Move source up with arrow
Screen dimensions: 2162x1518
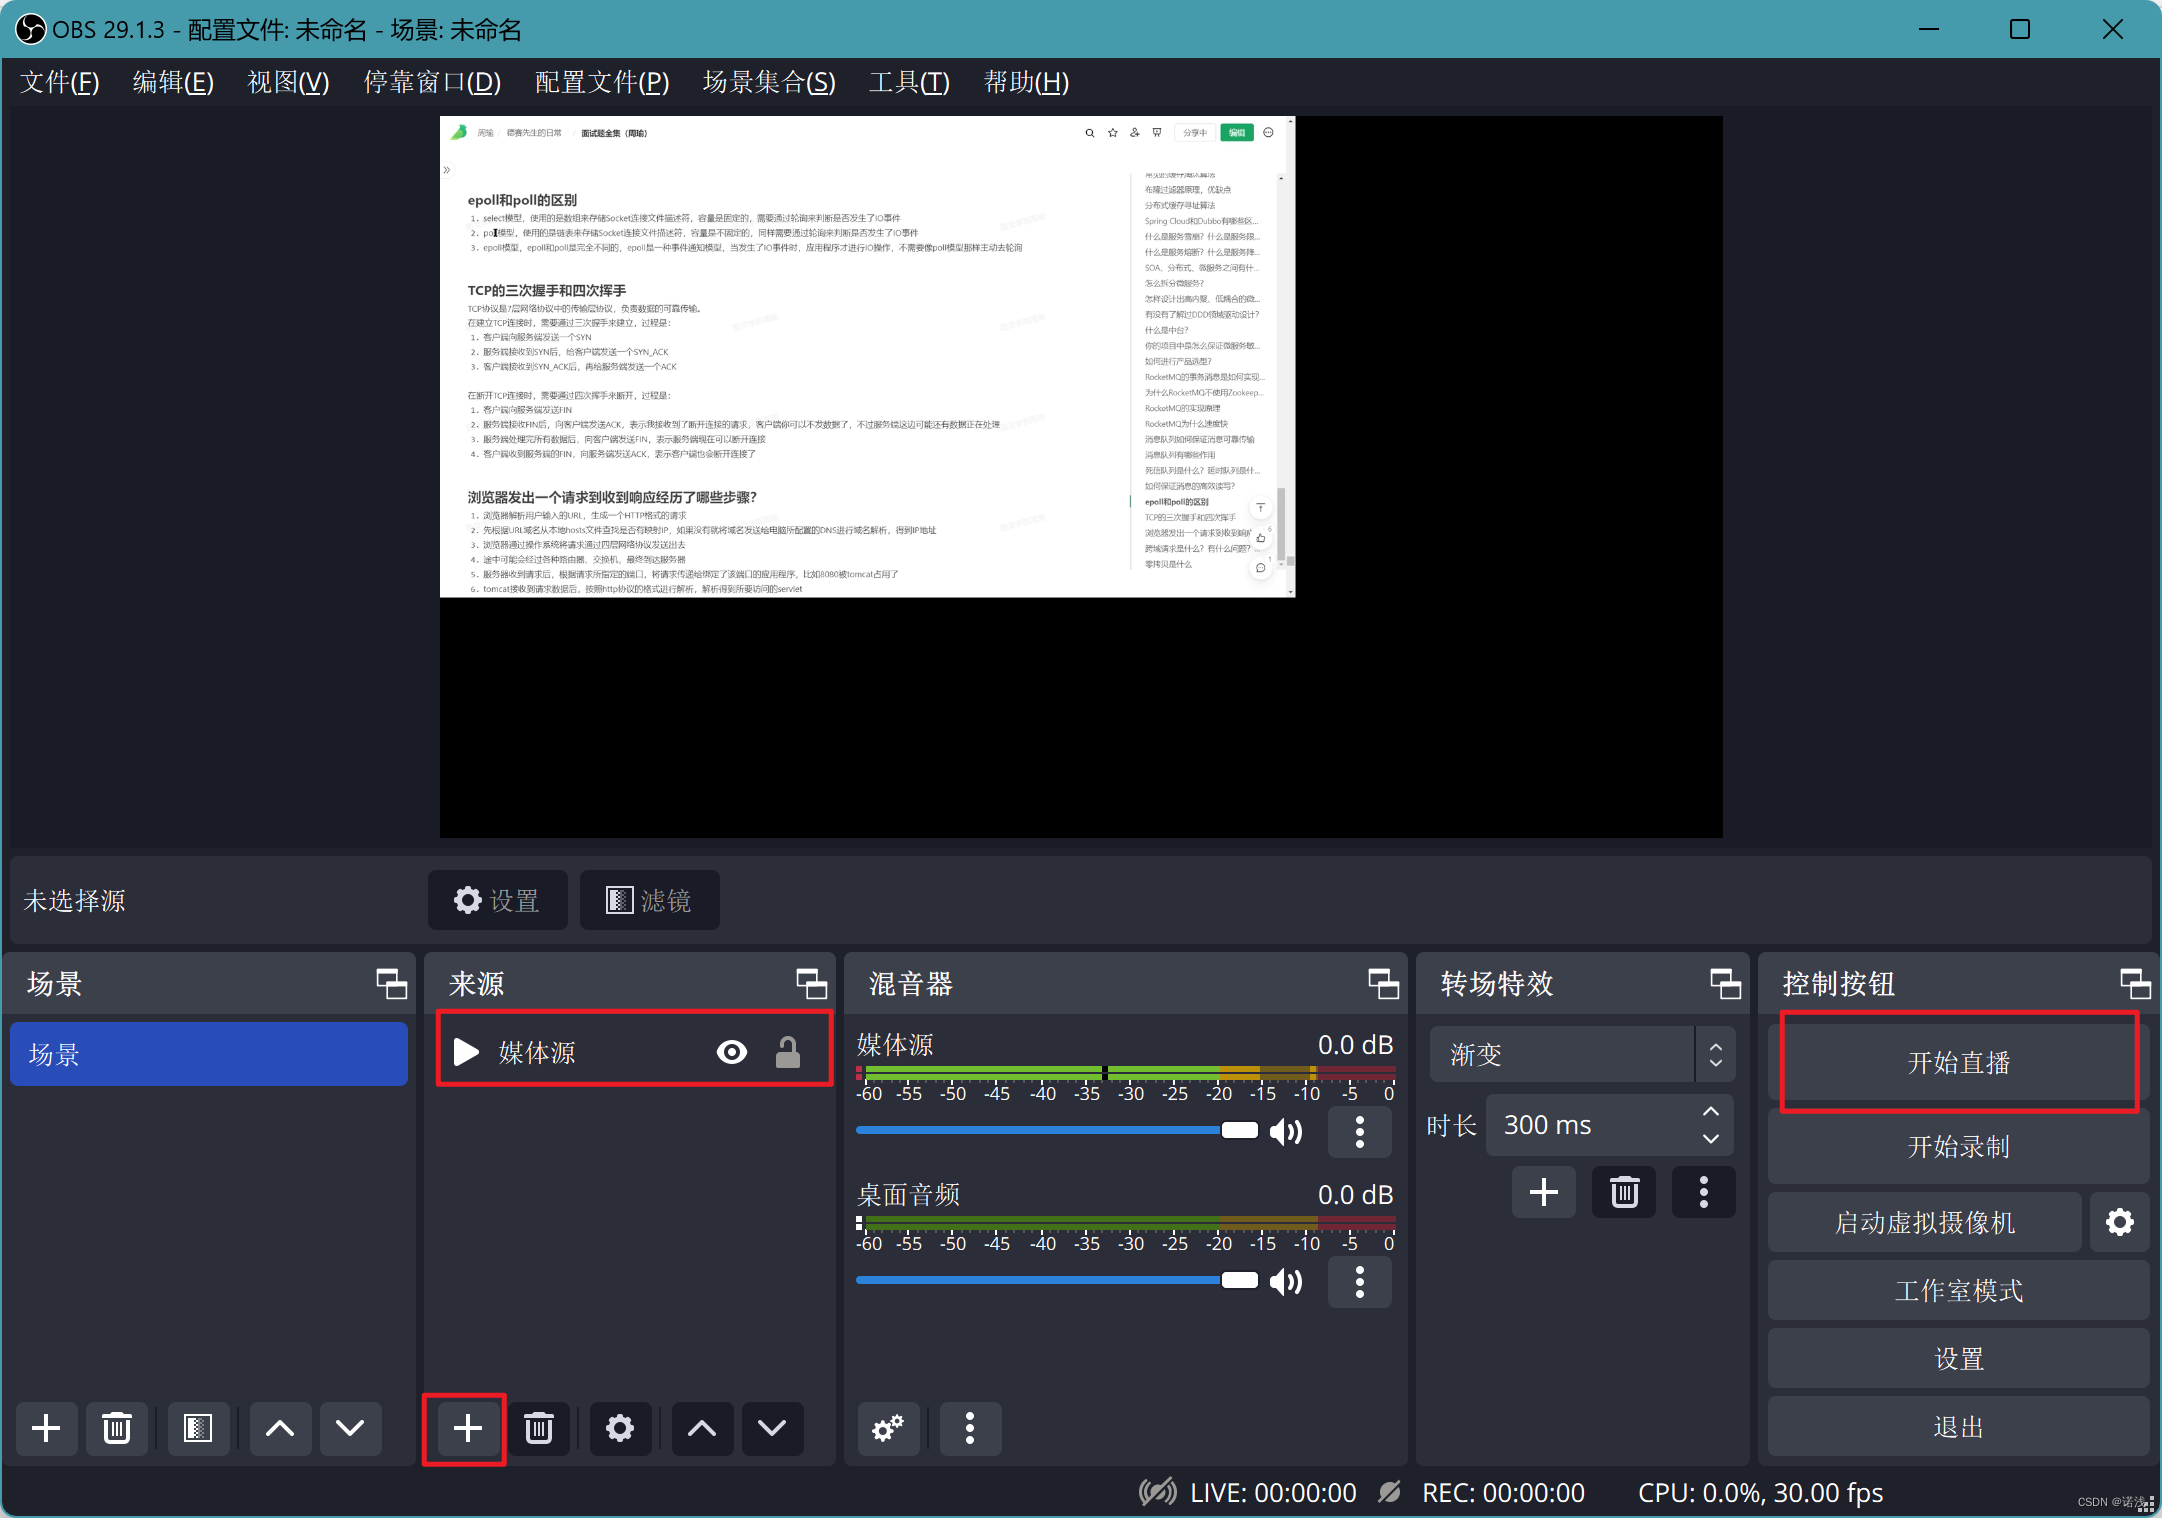[x=702, y=1428]
